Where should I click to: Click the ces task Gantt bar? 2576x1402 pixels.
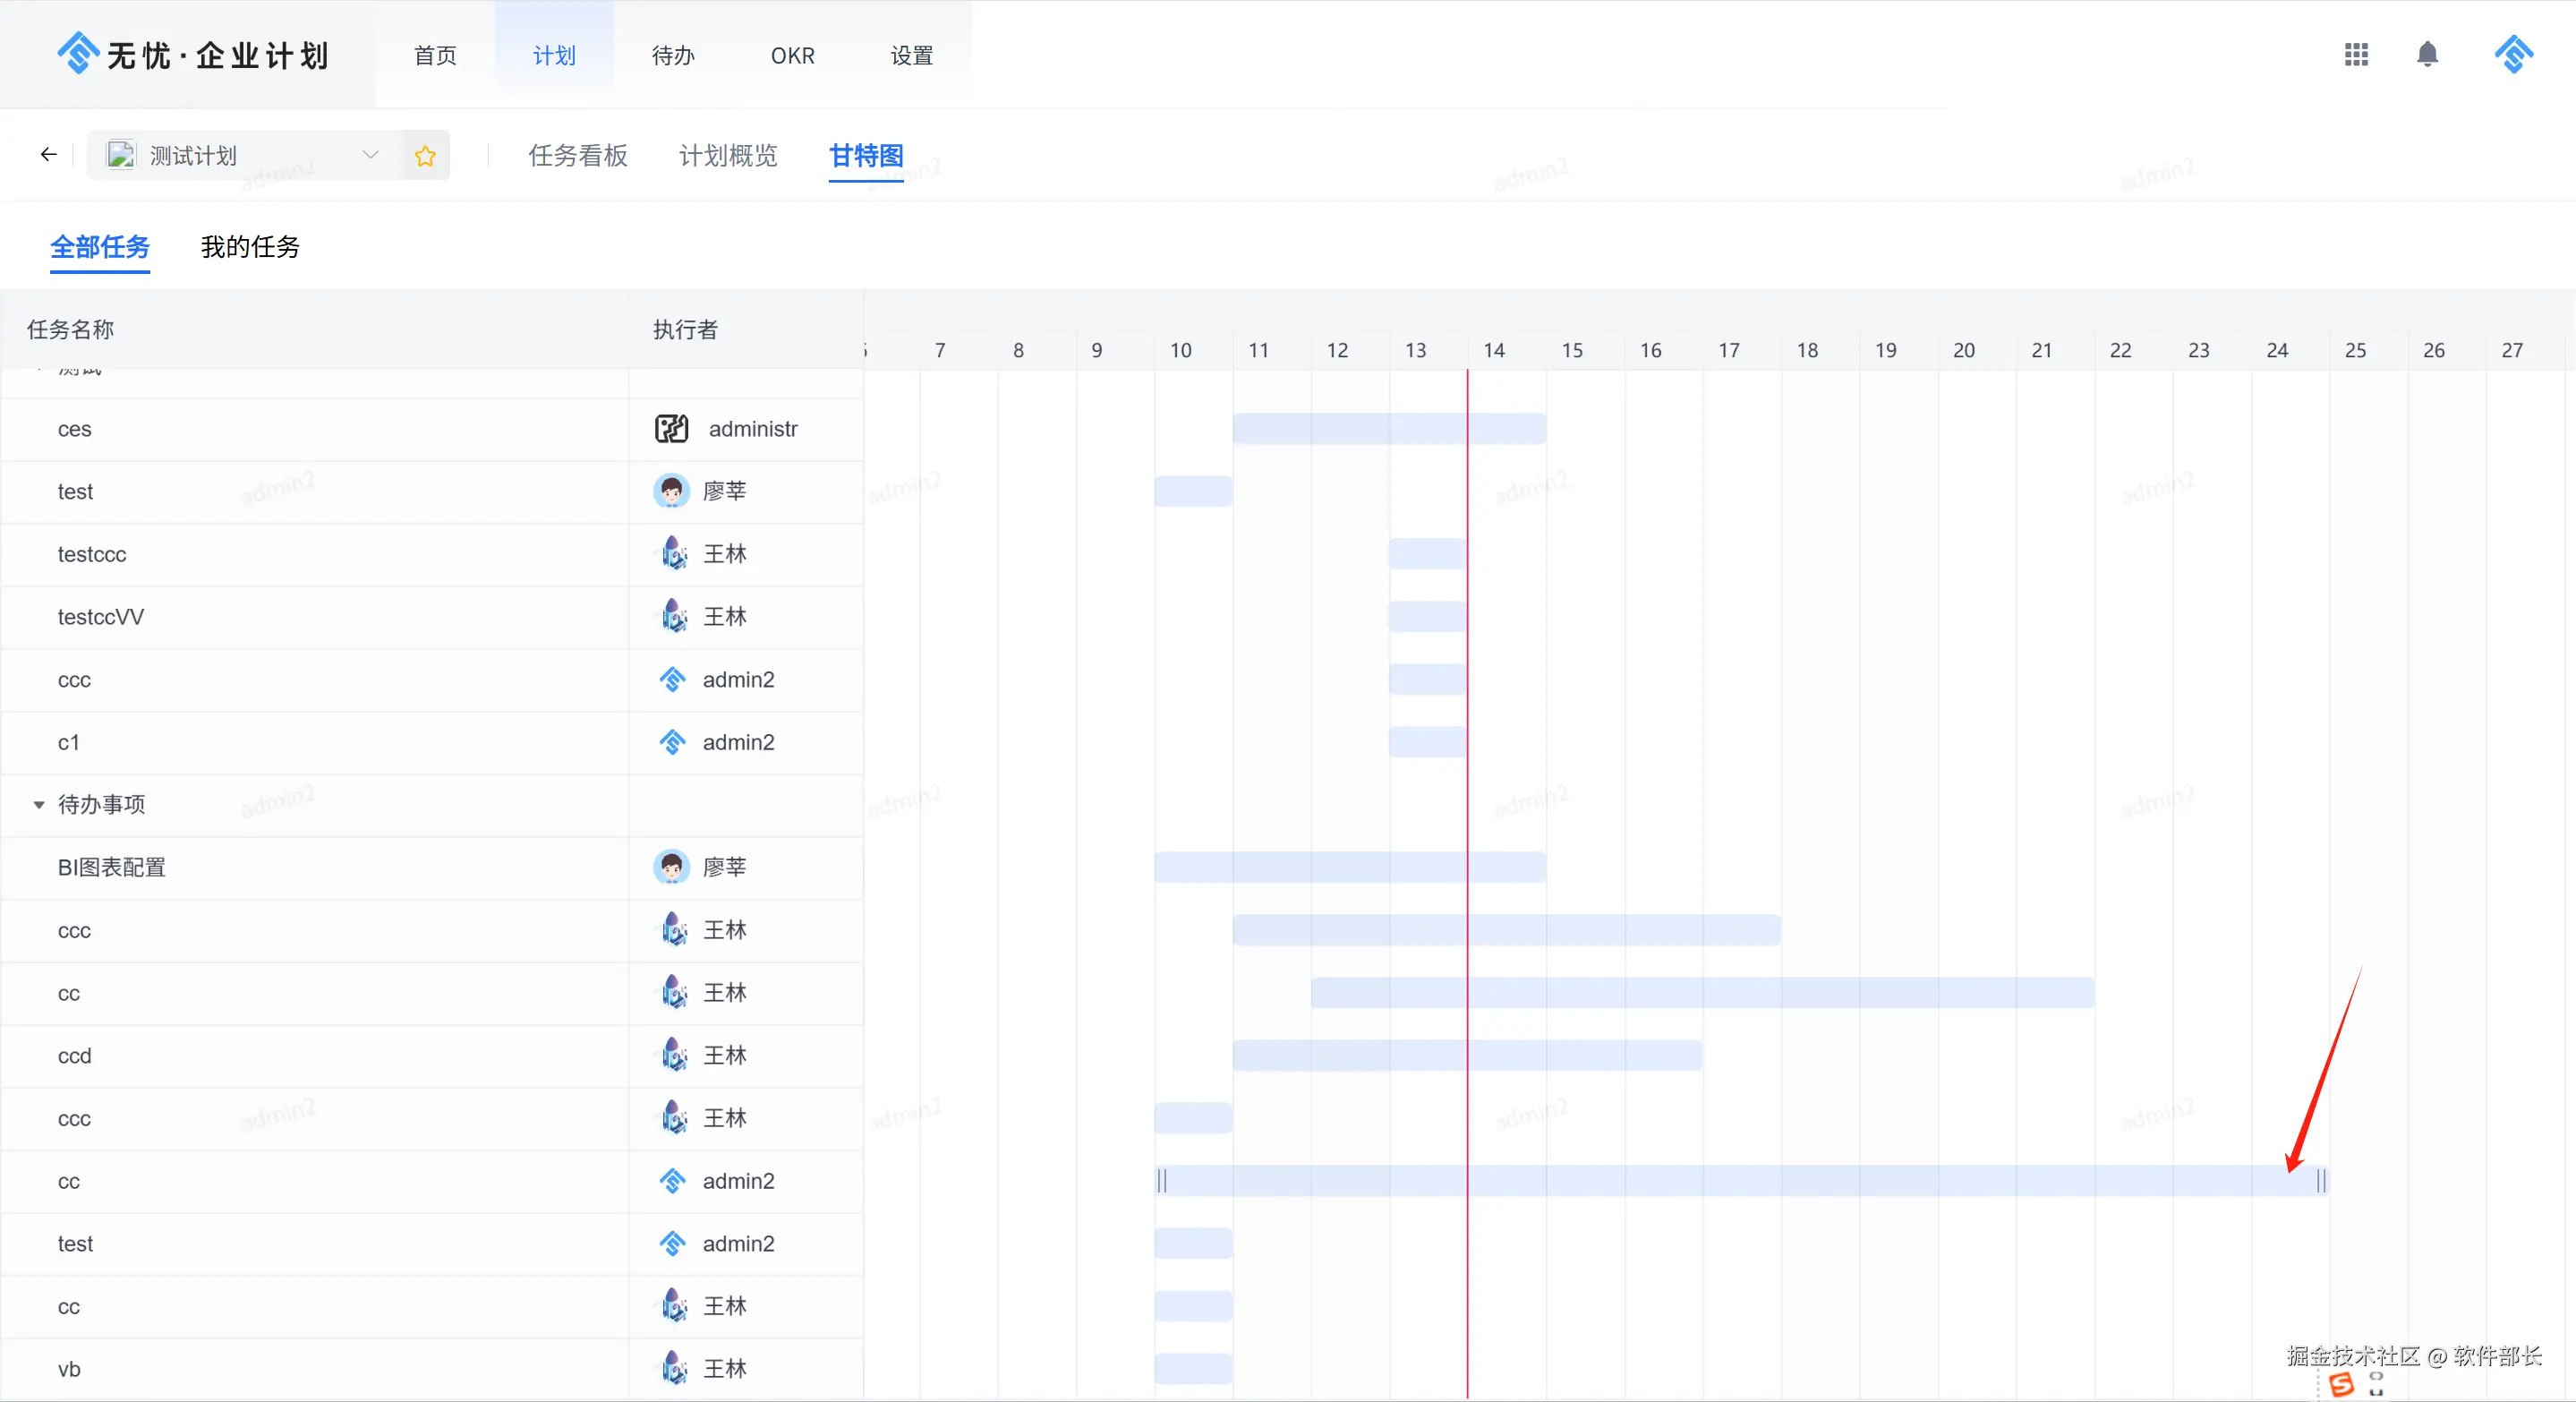point(1388,429)
